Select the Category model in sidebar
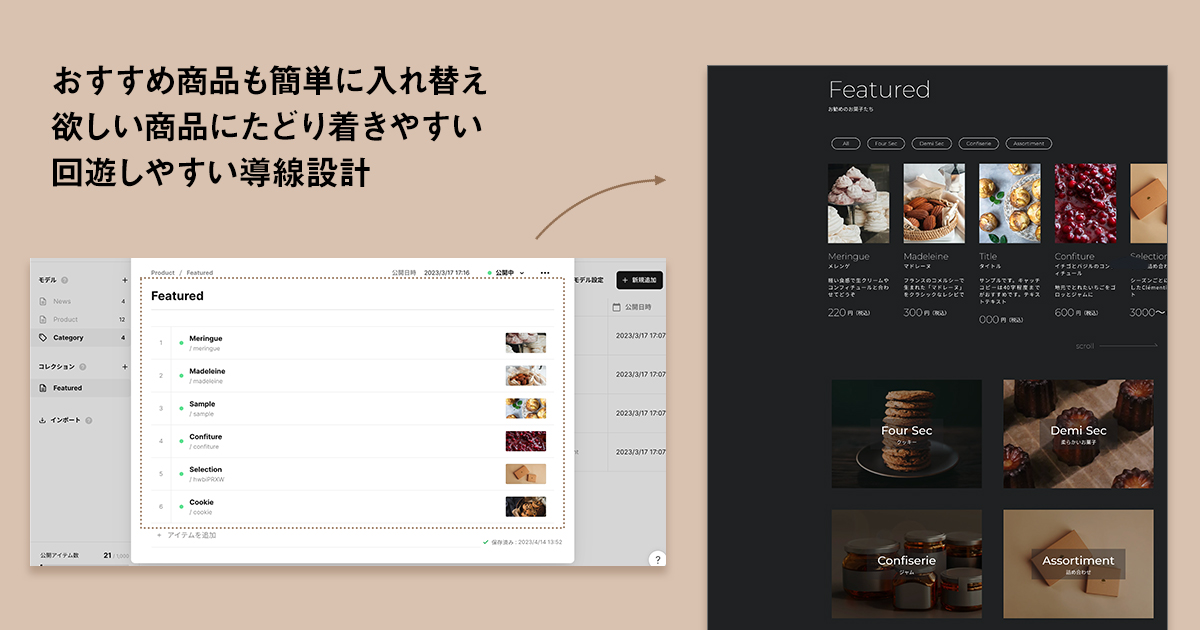 point(80,337)
